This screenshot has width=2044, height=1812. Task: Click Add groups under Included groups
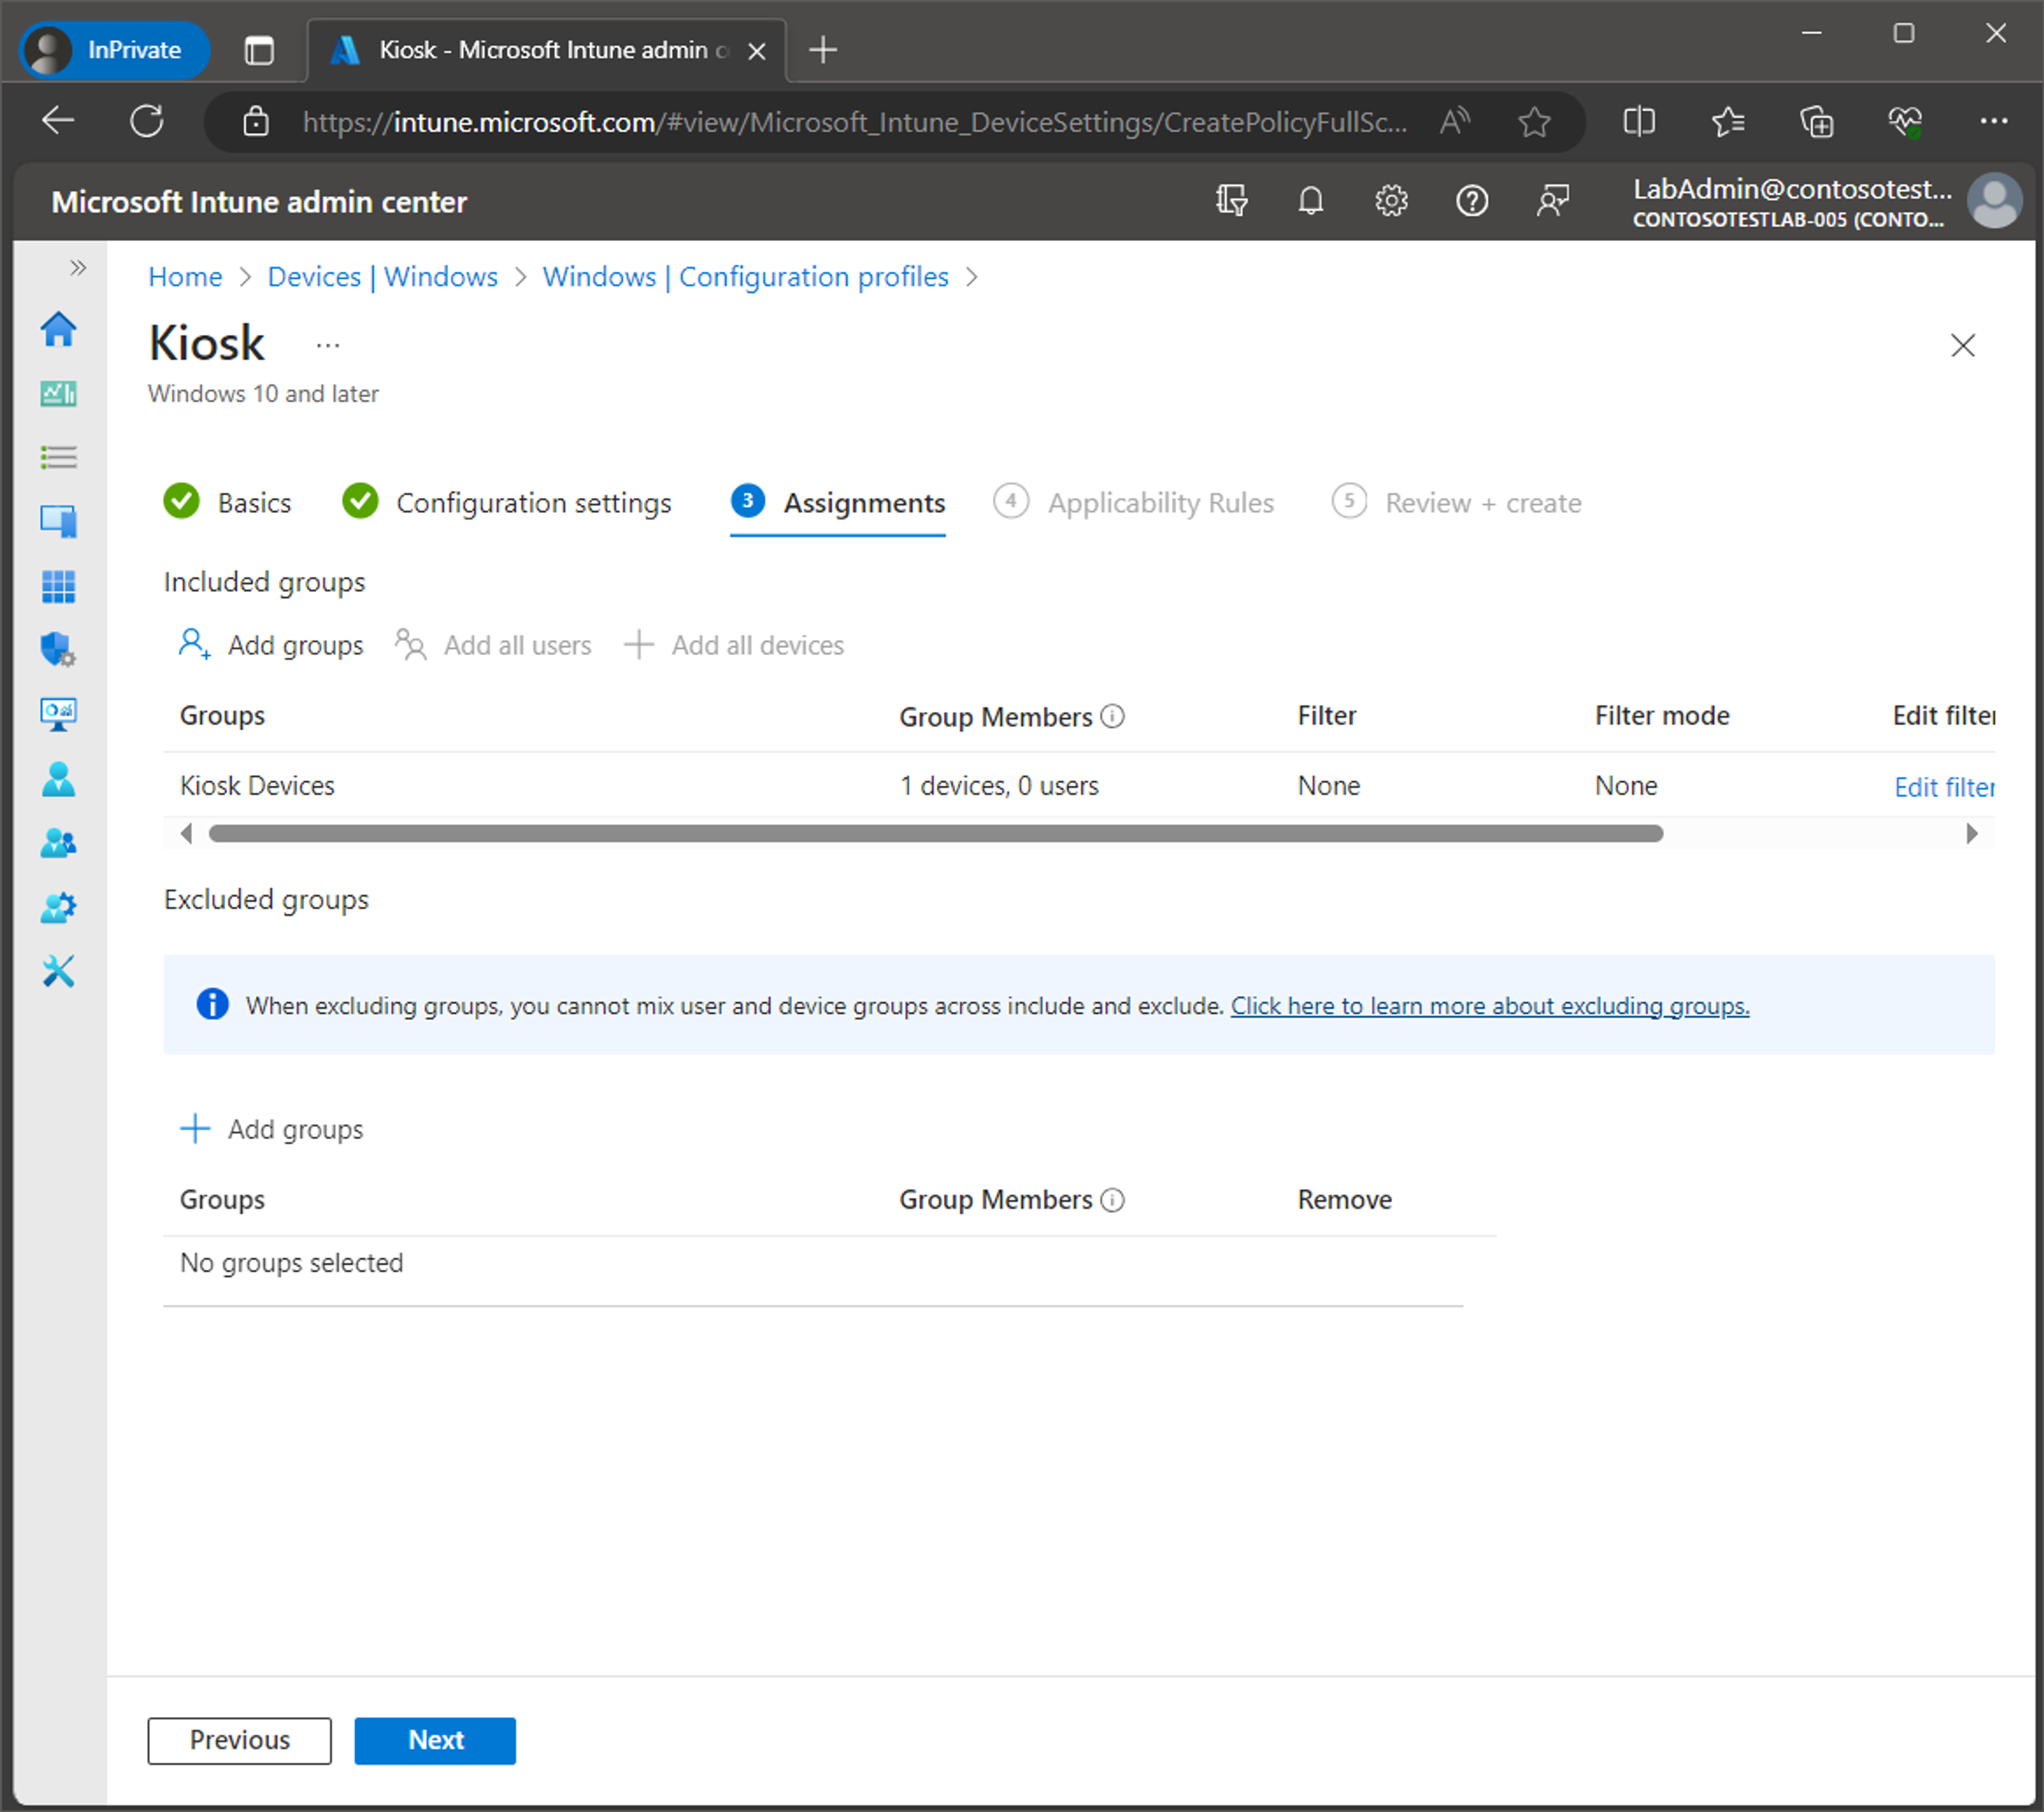270,645
